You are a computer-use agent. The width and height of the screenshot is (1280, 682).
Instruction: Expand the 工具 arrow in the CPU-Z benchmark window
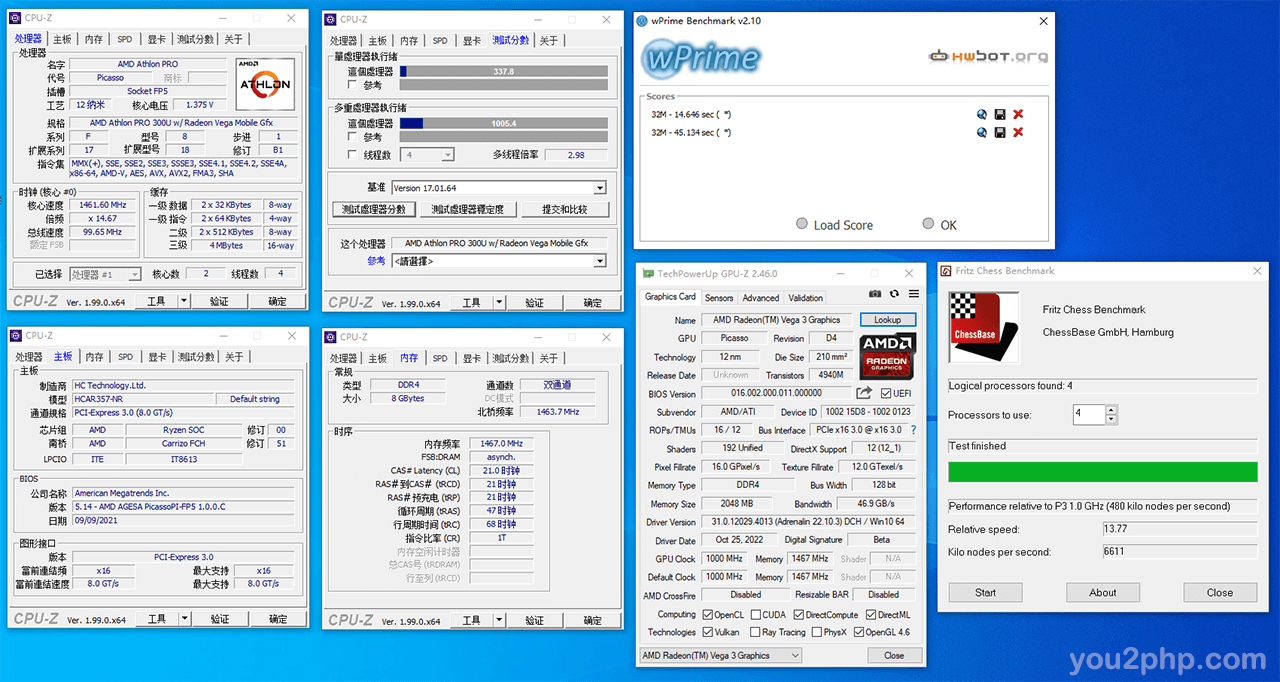tap(499, 303)
